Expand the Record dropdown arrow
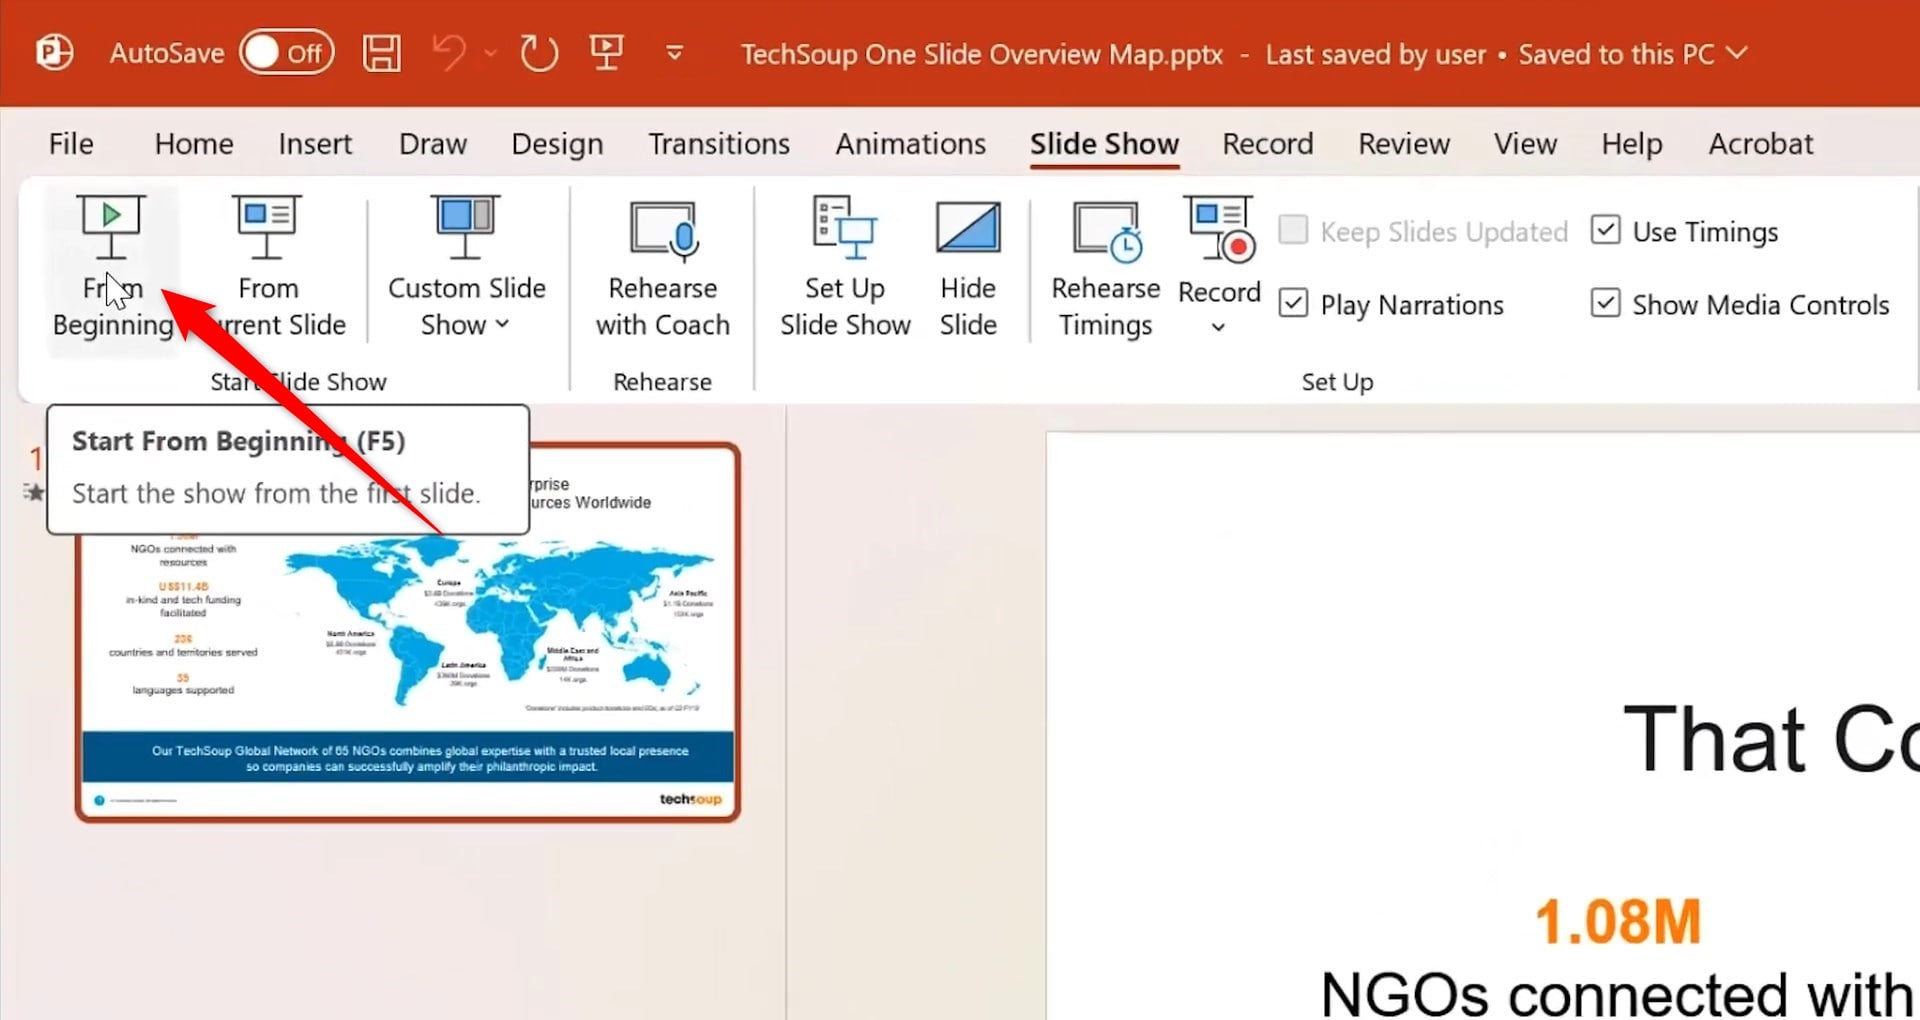The height and width of the screenshot is (1020, 1920). [1218, 326]
